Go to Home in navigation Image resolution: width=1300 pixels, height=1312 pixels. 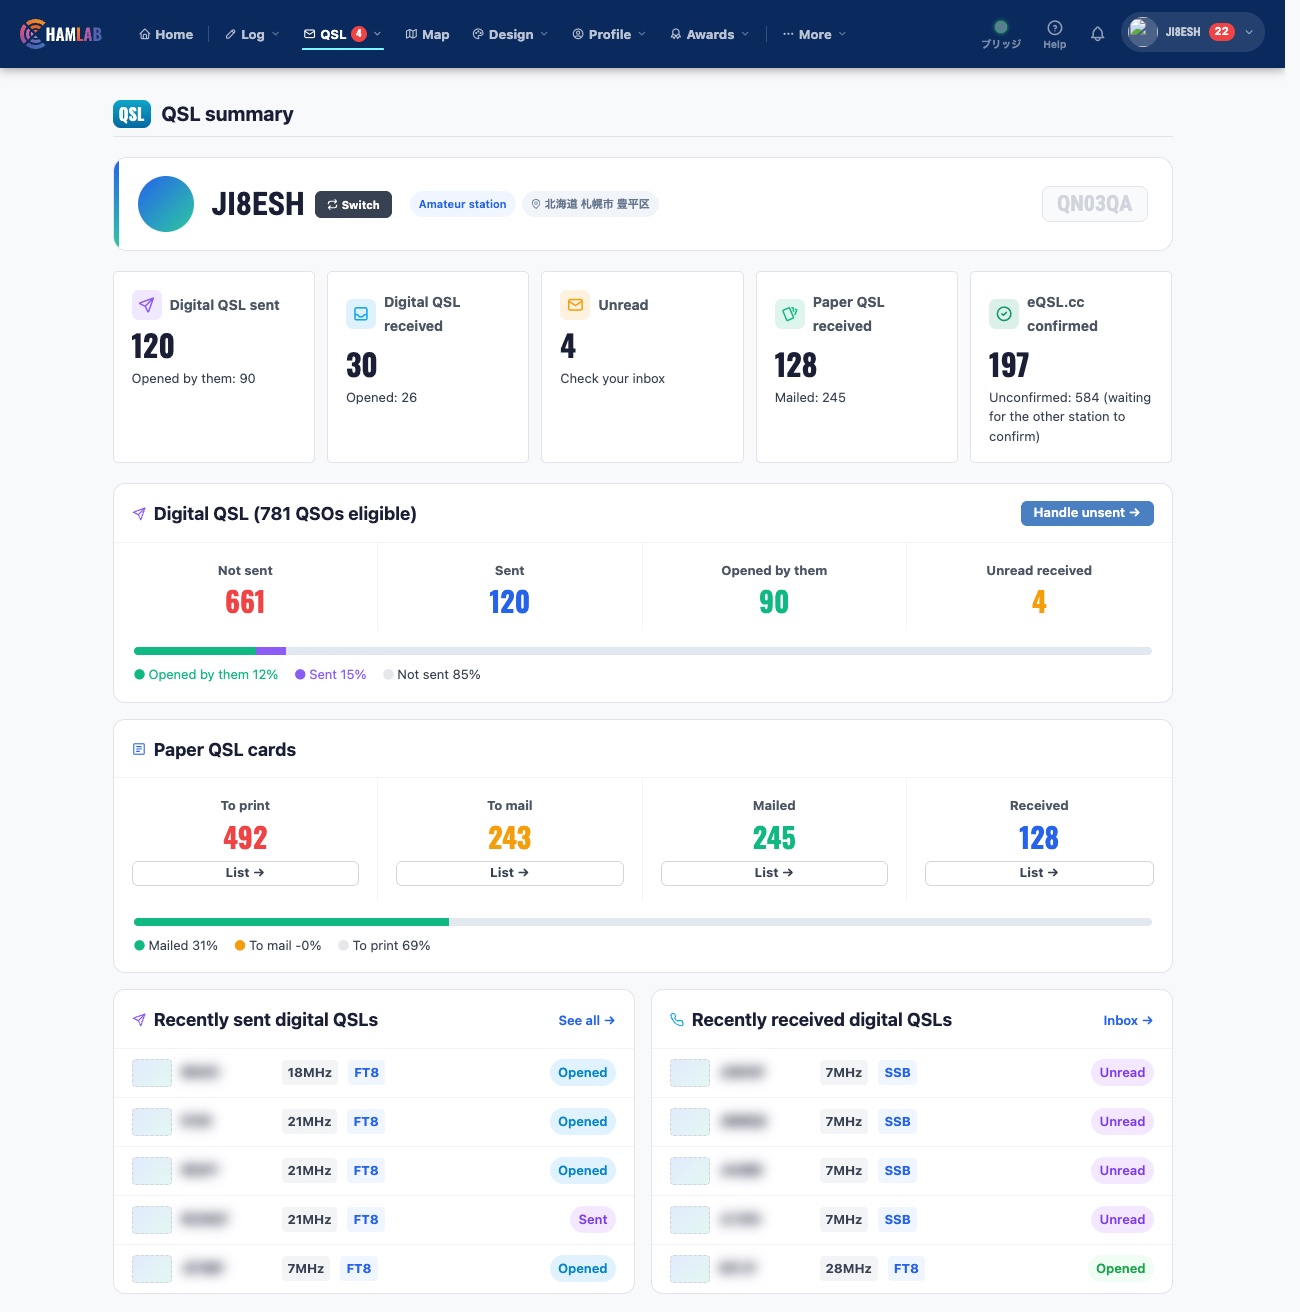166,34
